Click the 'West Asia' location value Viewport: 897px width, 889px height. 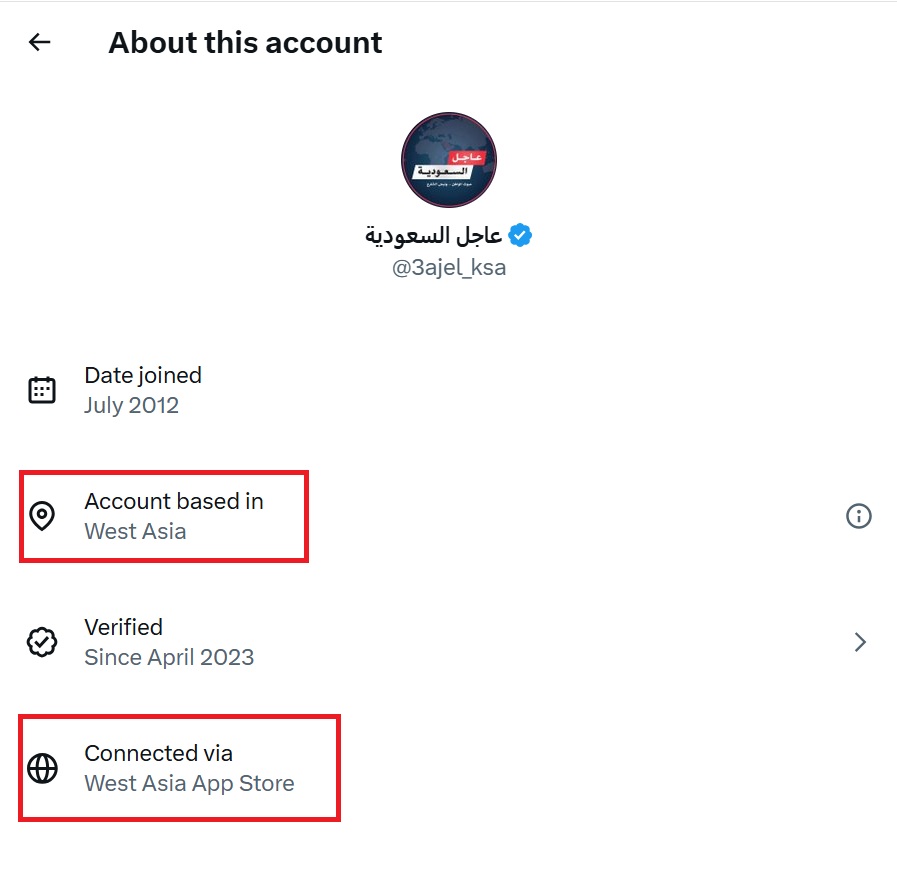tap(135, 532)
